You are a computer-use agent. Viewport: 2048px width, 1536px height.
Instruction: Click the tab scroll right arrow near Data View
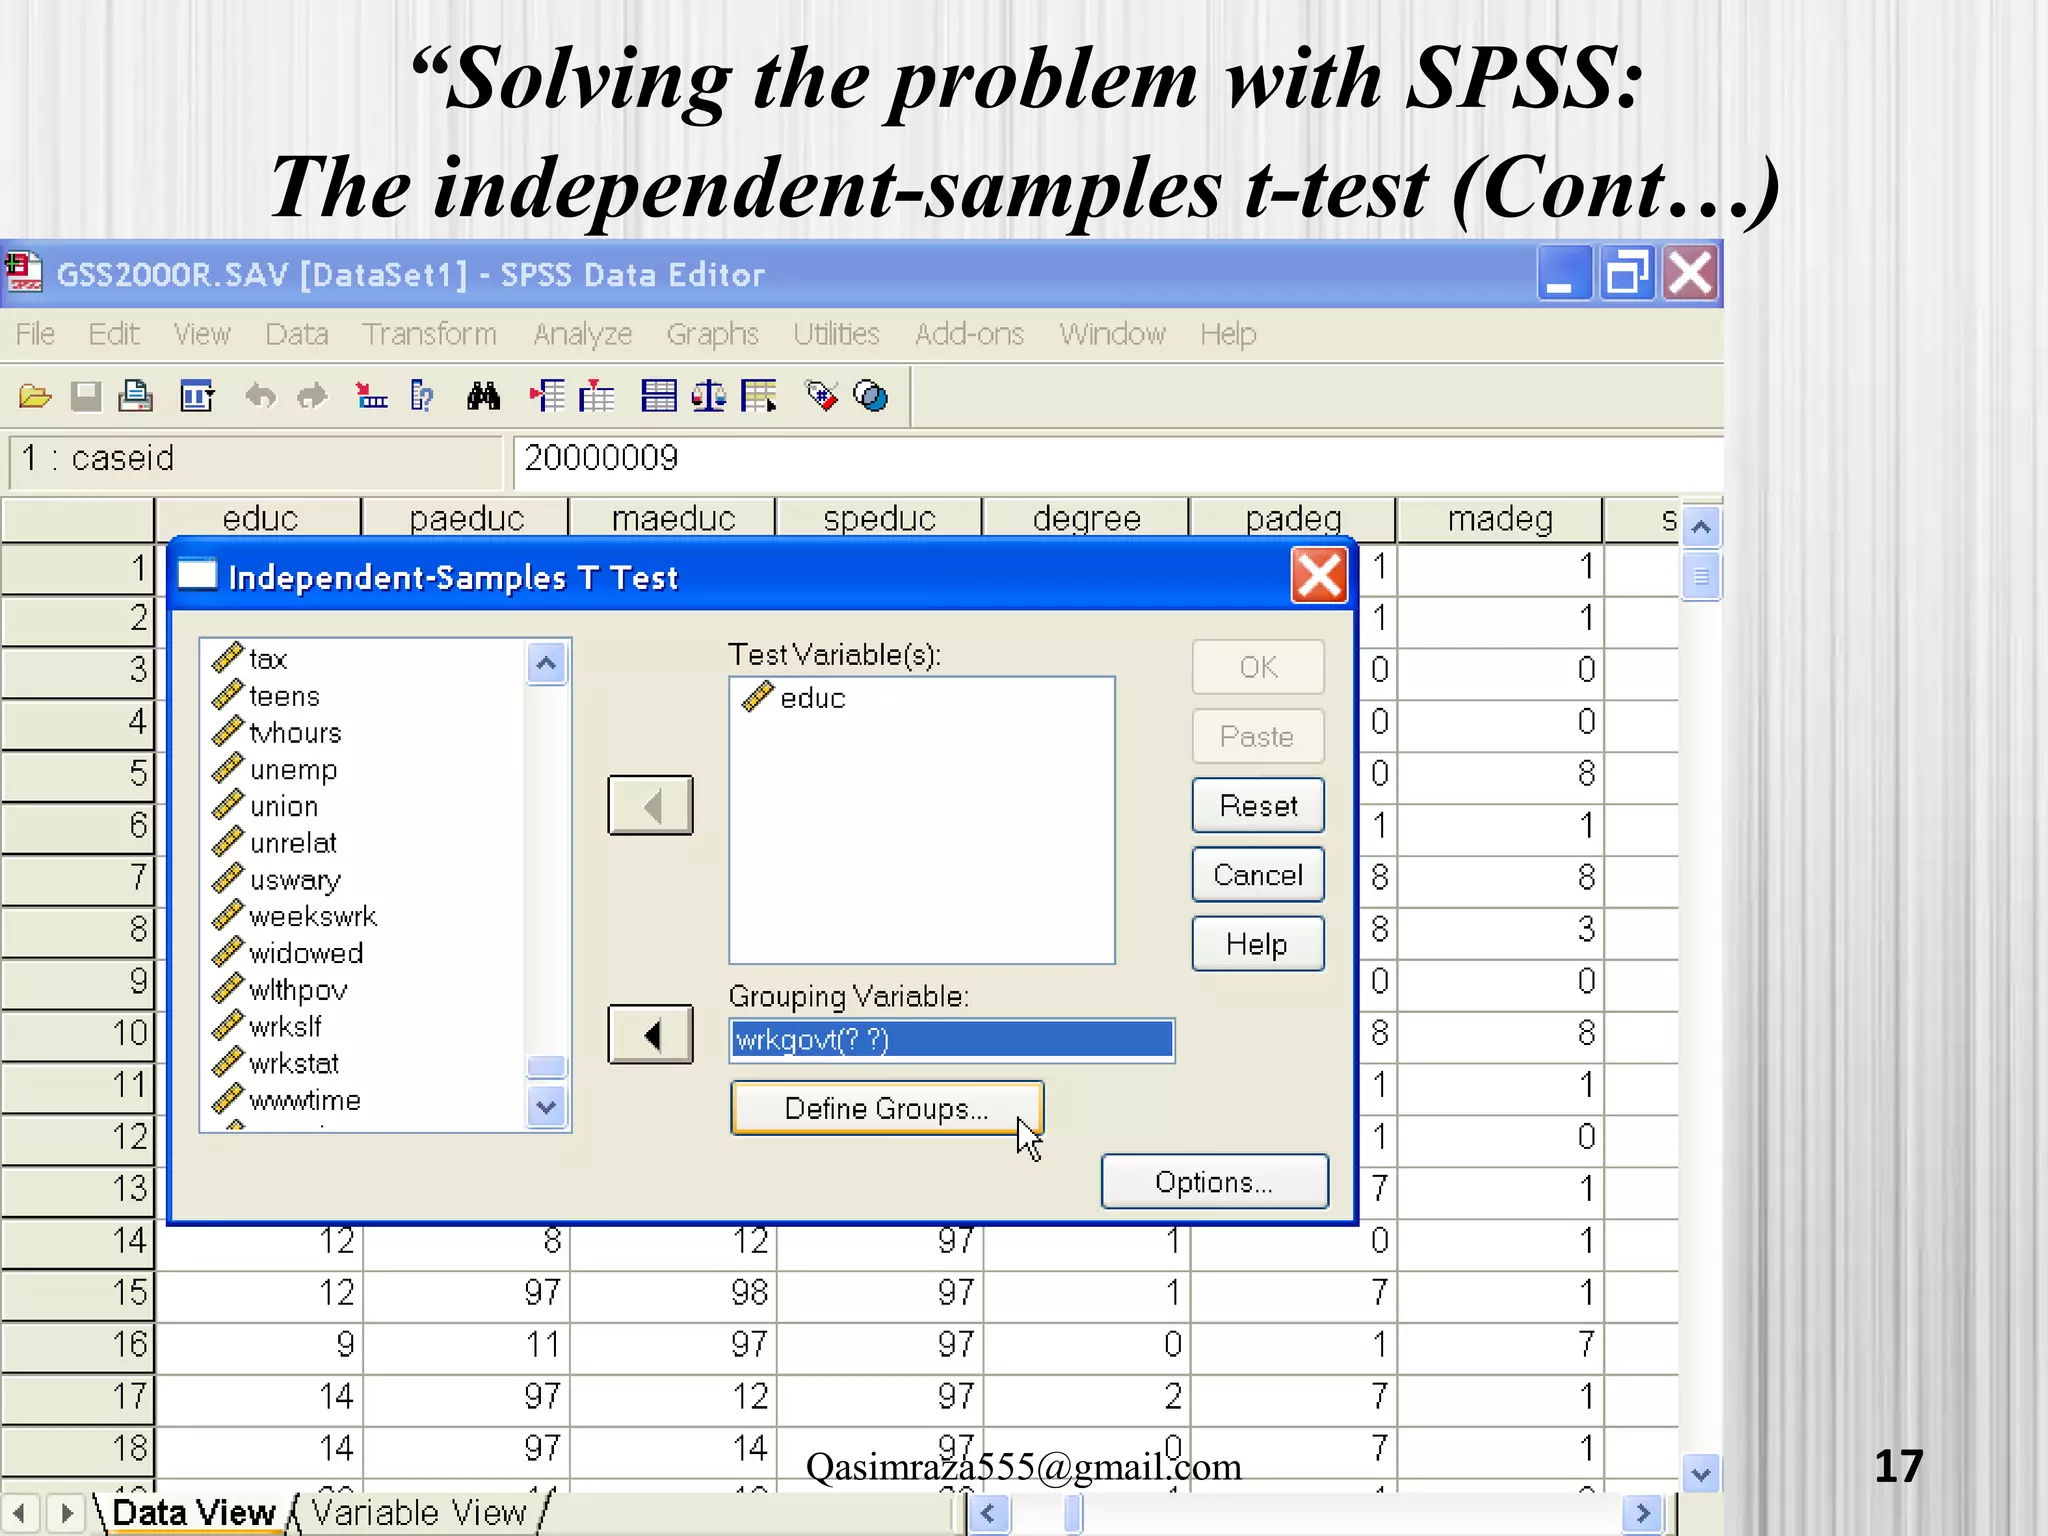[x=66, y=1513]
